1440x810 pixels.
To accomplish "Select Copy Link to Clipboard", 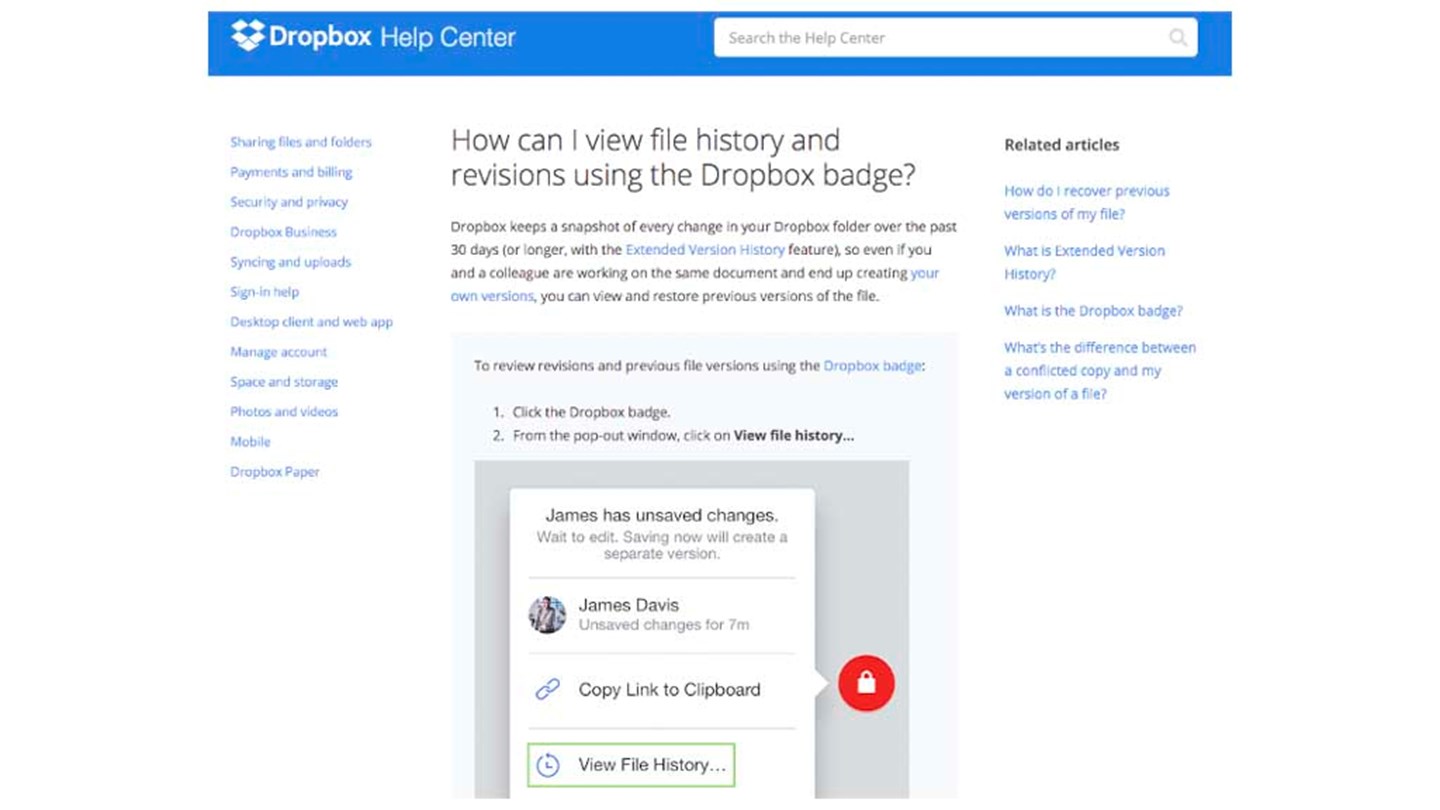I will pos(669,689).
